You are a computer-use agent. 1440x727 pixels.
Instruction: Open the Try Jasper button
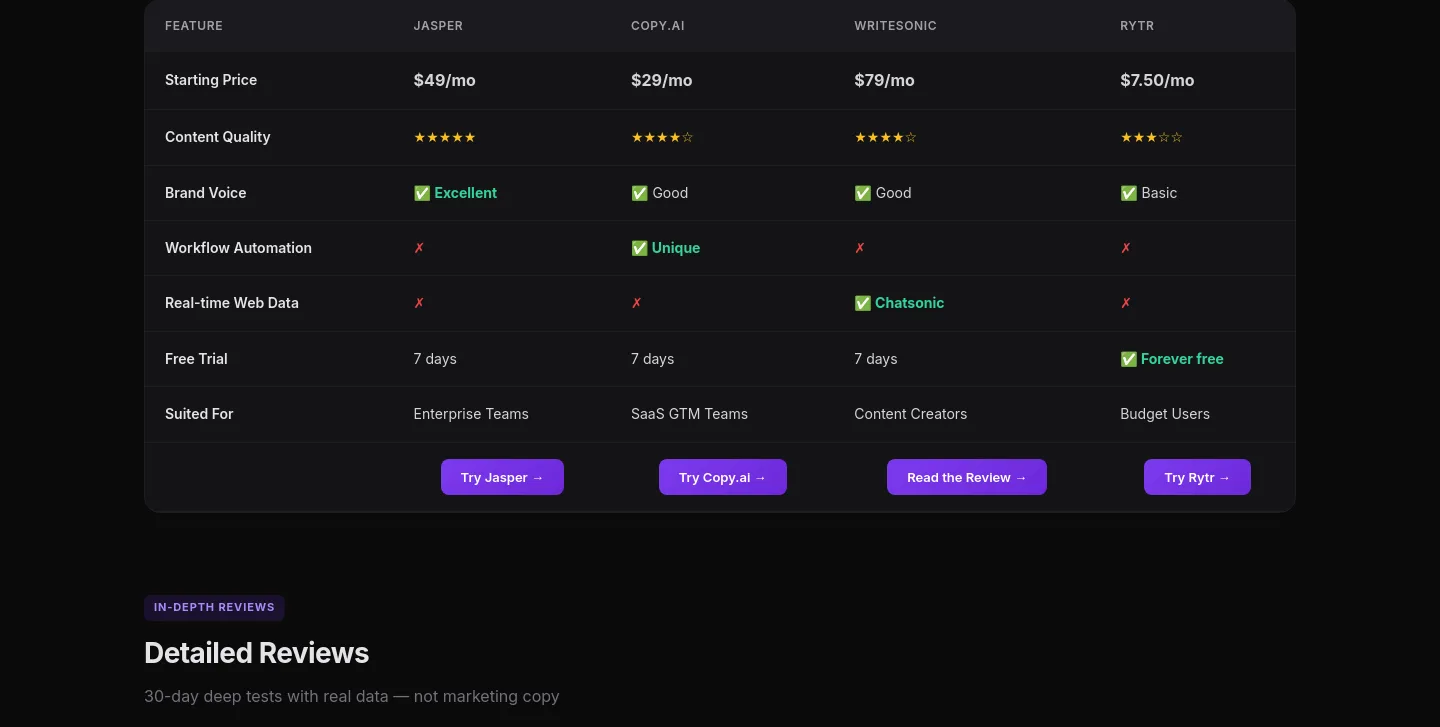click(502, 477)
